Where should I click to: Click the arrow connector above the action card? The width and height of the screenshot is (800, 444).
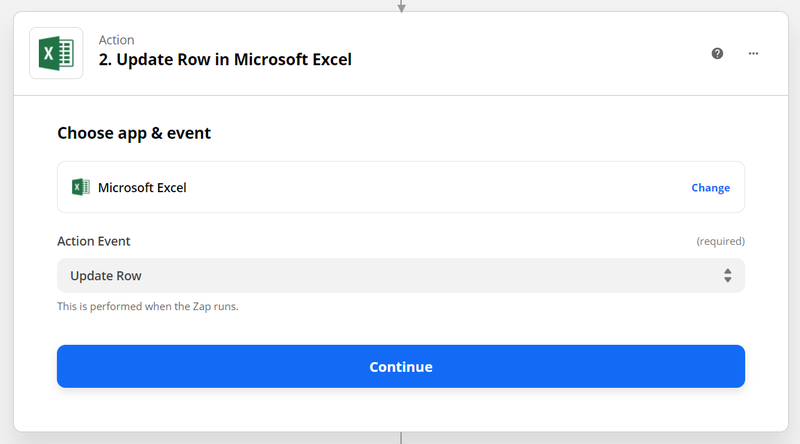pos(401,6)
